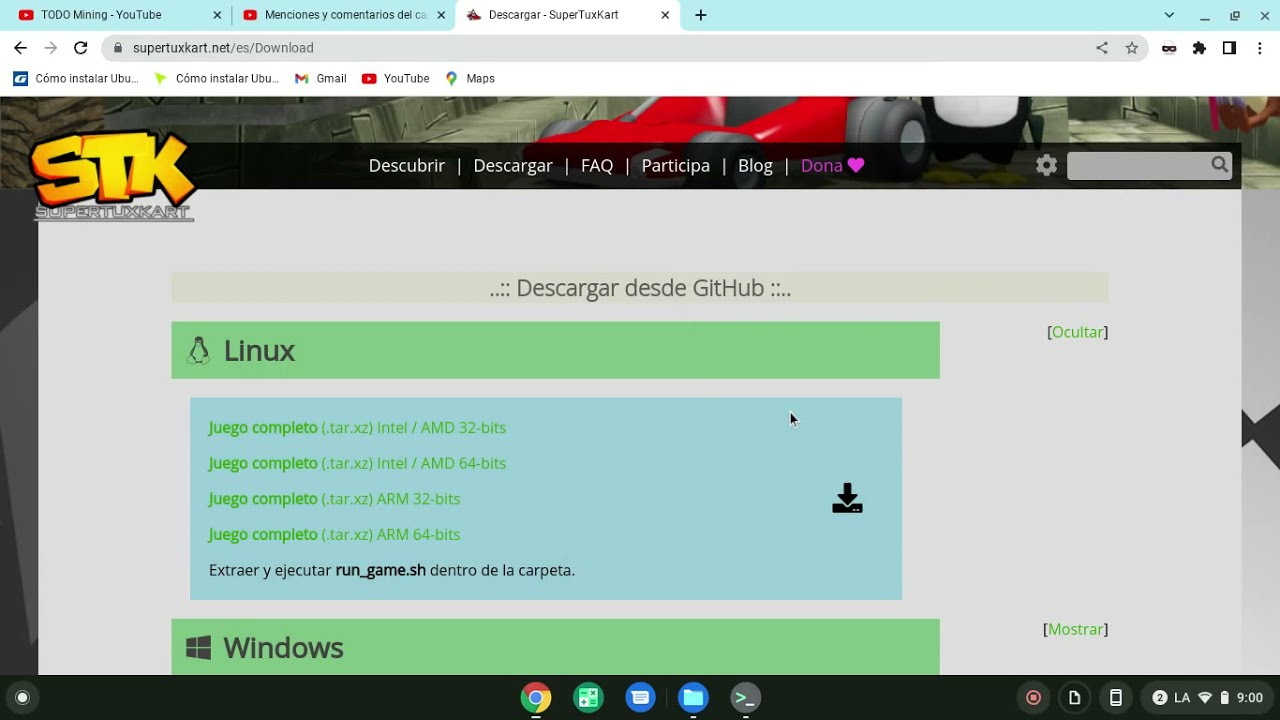1280x720 pixels.
Task: Click the run_game.sh text
Action: click(x=380, y=570)
